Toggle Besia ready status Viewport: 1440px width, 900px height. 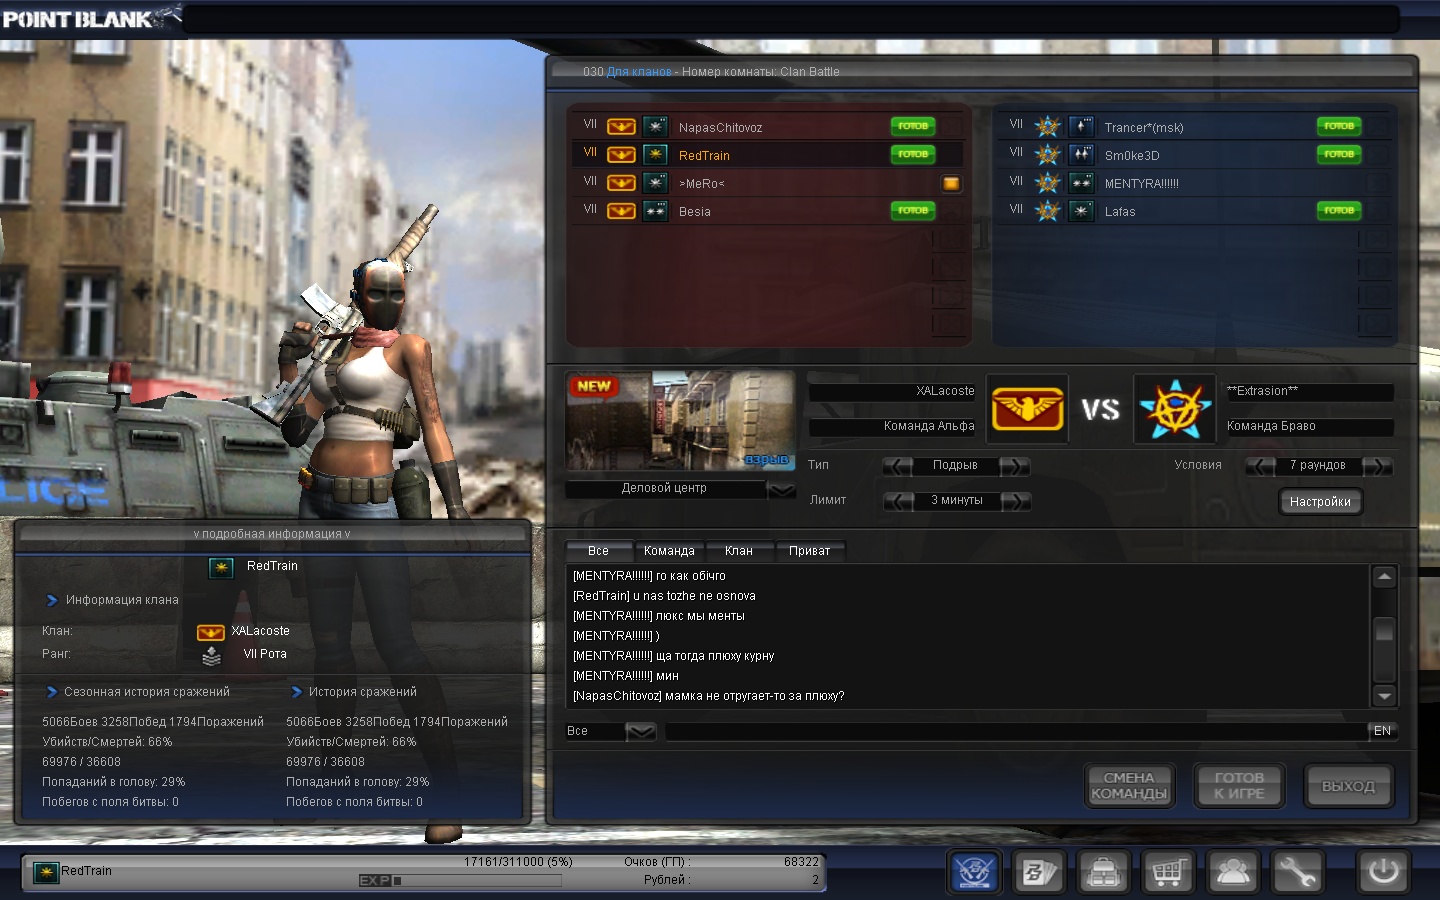tap(913, 210)
